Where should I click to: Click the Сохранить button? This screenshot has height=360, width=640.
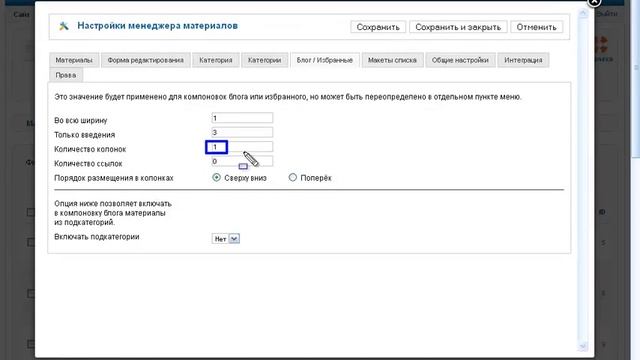(x=378, y=27)
